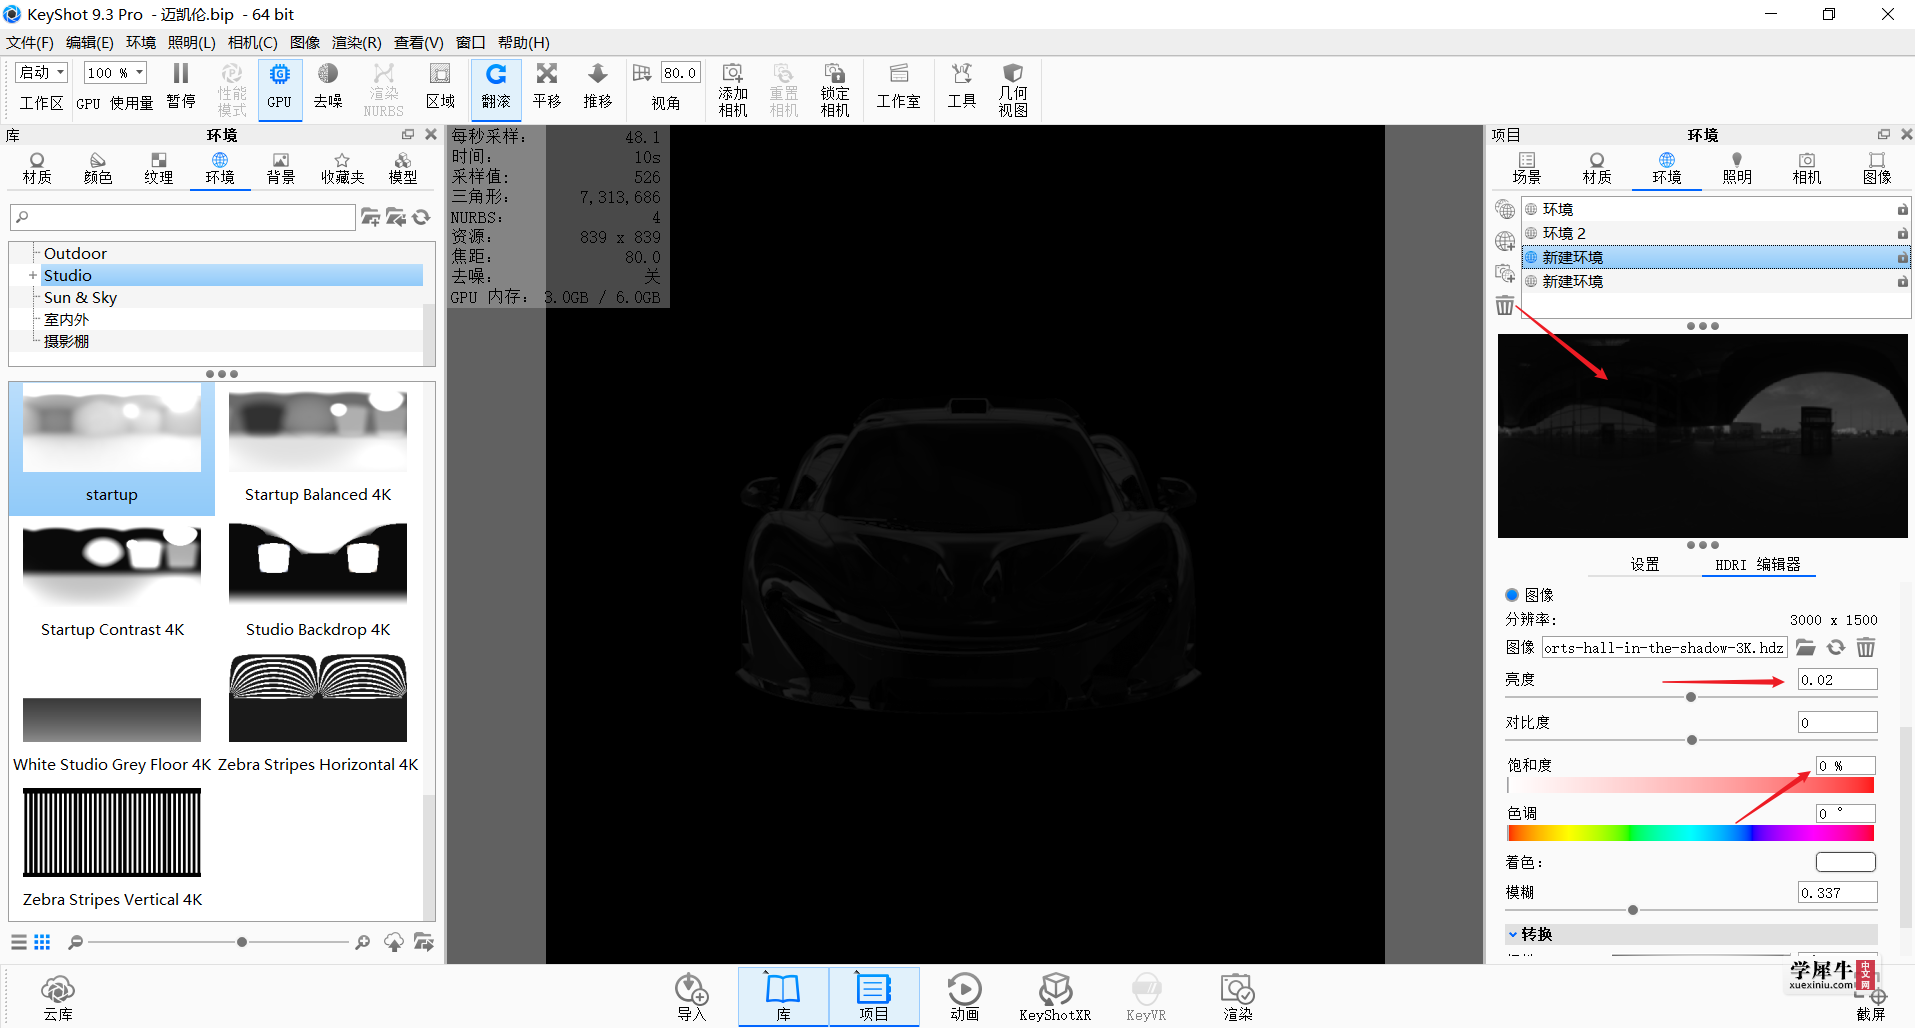The height and width of the screenshot is (1028, 1915).
Task: Select the 图像 radio button
Action: coord(1512,595)
